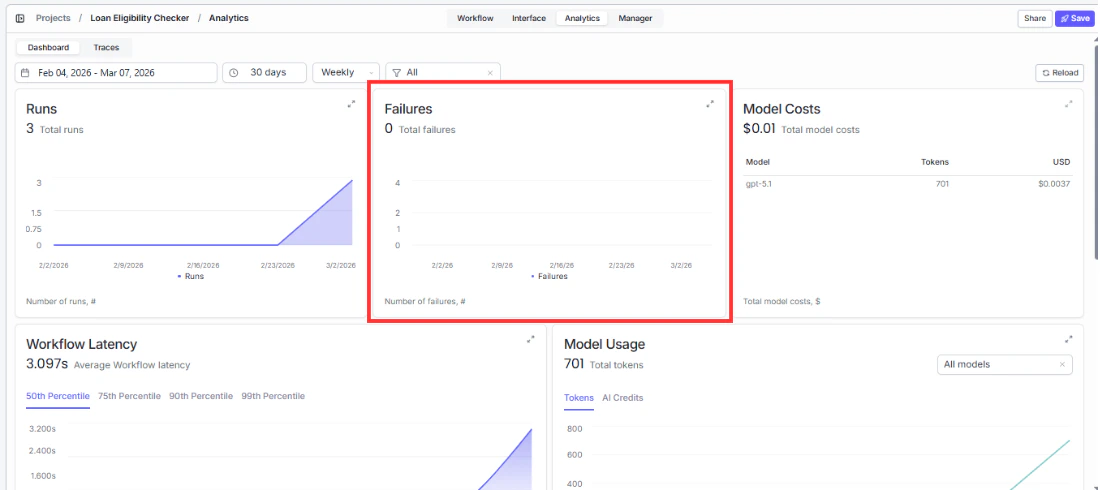
Task: Expand the Weekly interval dropdown
Action: coord(346,72)
